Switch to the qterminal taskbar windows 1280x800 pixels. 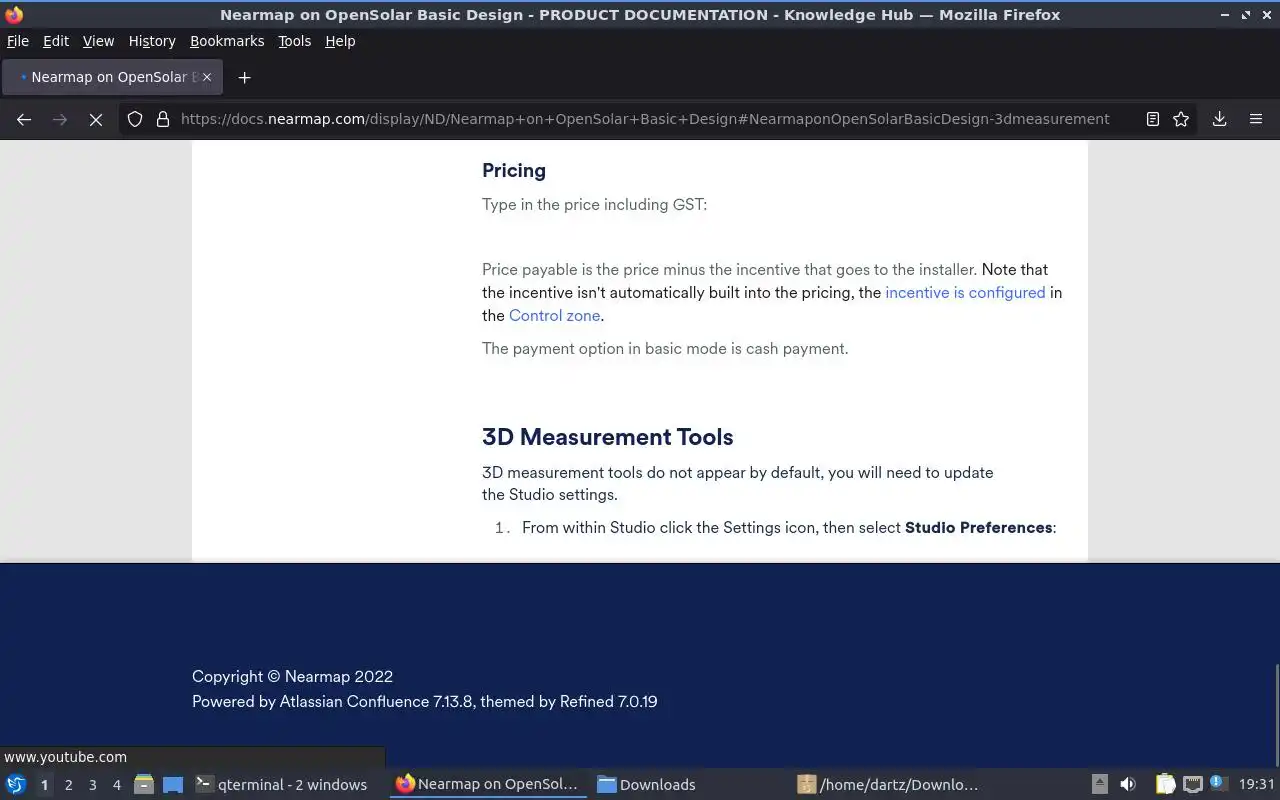pos(281,784)
